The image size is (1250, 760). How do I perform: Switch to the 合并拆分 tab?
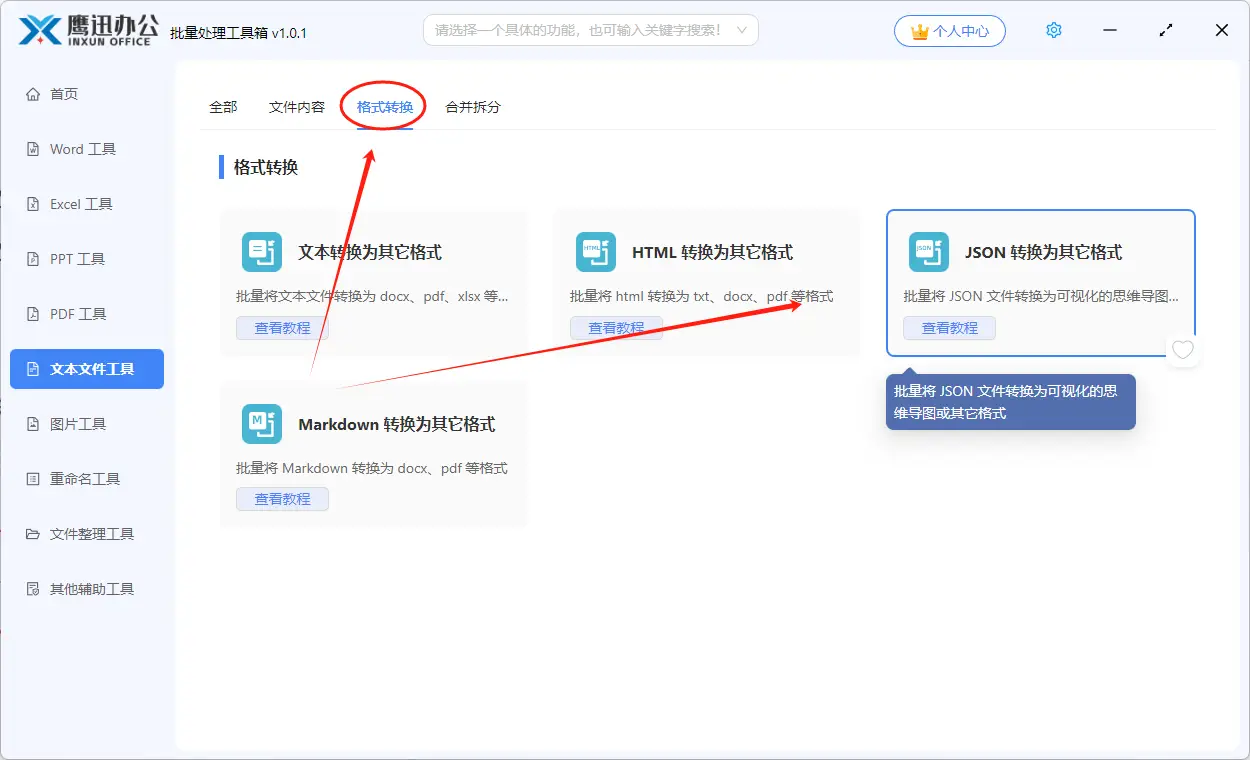pyautogui.click(x=472, y=107)
